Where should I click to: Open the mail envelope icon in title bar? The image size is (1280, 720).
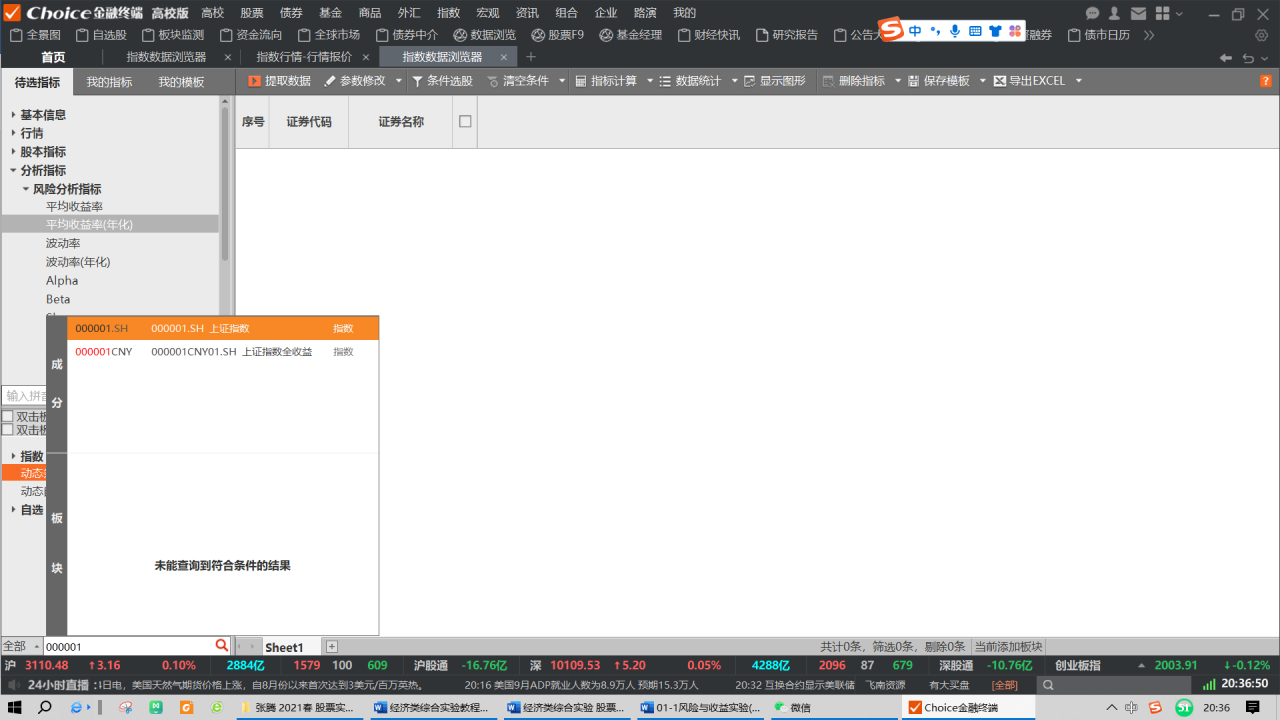(1138, 13)
